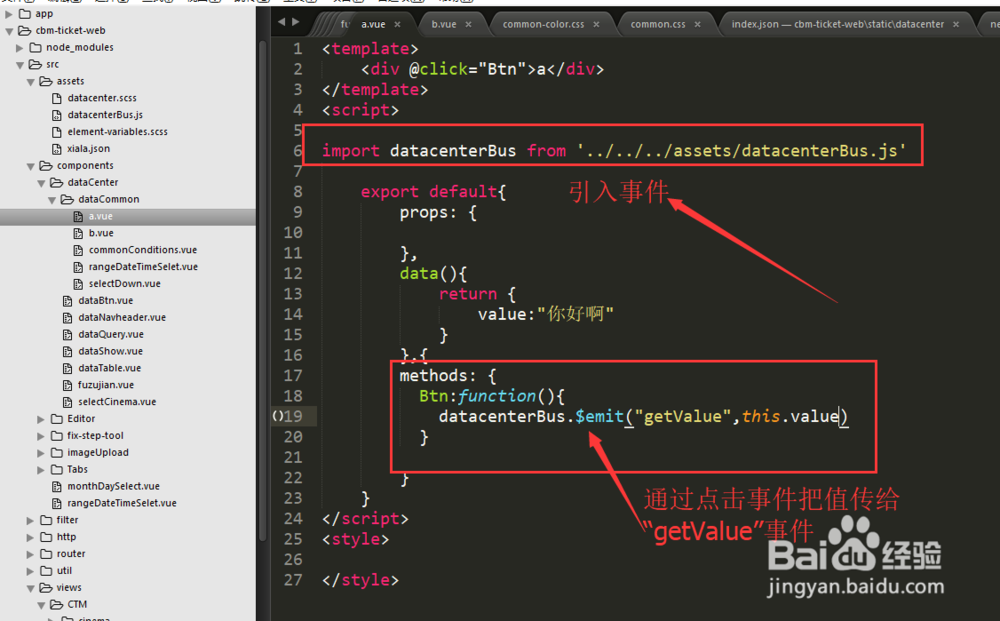Collapse the dataCenter folder arrow

point(41,183)
